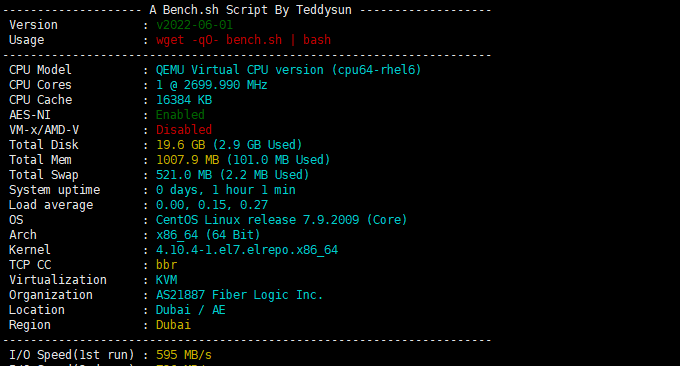Image resolution: width=680 pixels, height=366 pixels.
Task: Click the wget bench.sh usage command
Action: pyautogui.click(x=243, y=40)
